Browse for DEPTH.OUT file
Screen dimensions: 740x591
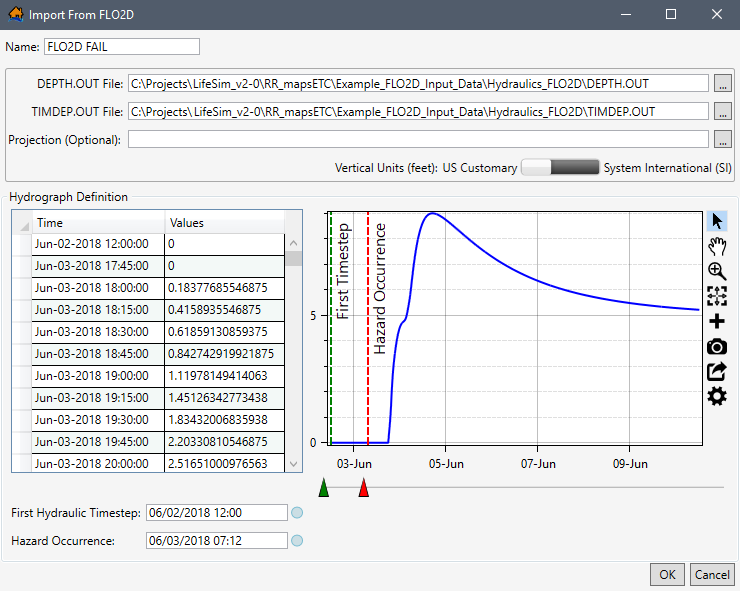[723, 84]
